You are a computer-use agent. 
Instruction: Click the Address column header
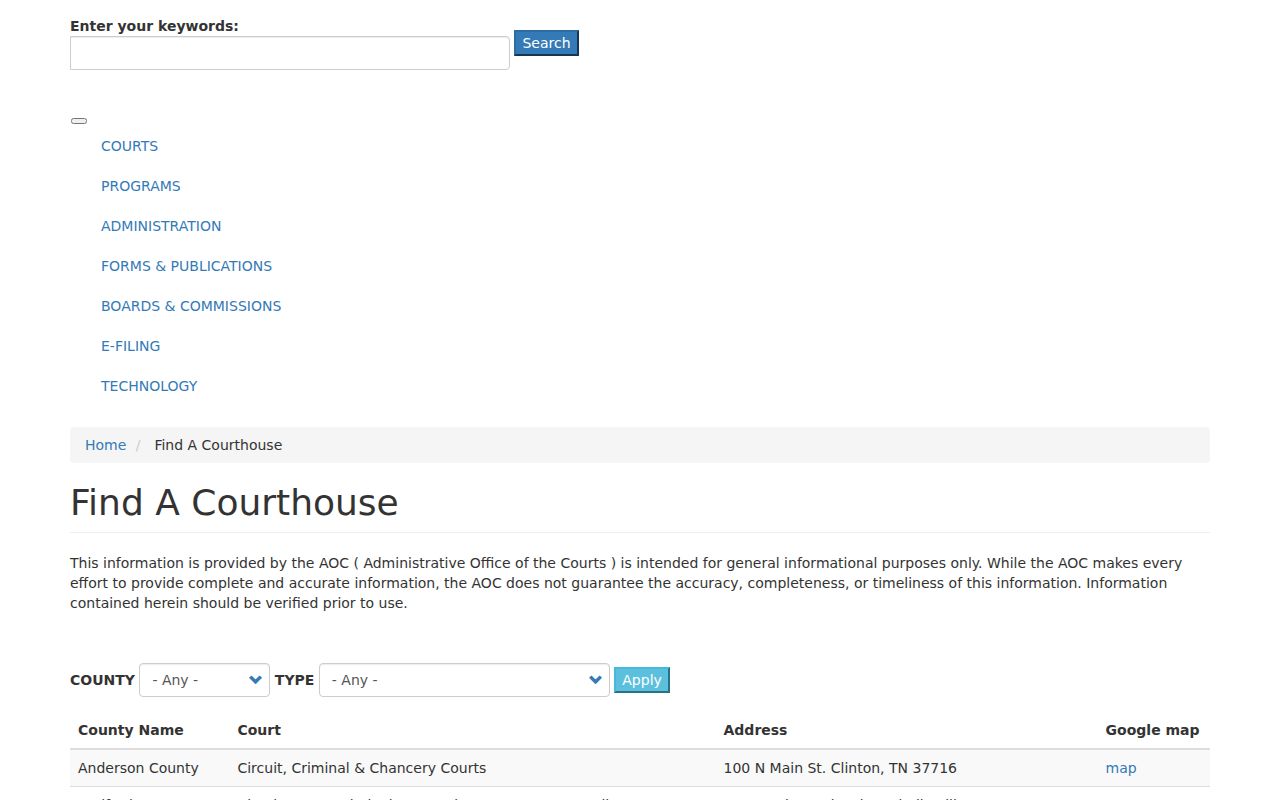755,730
